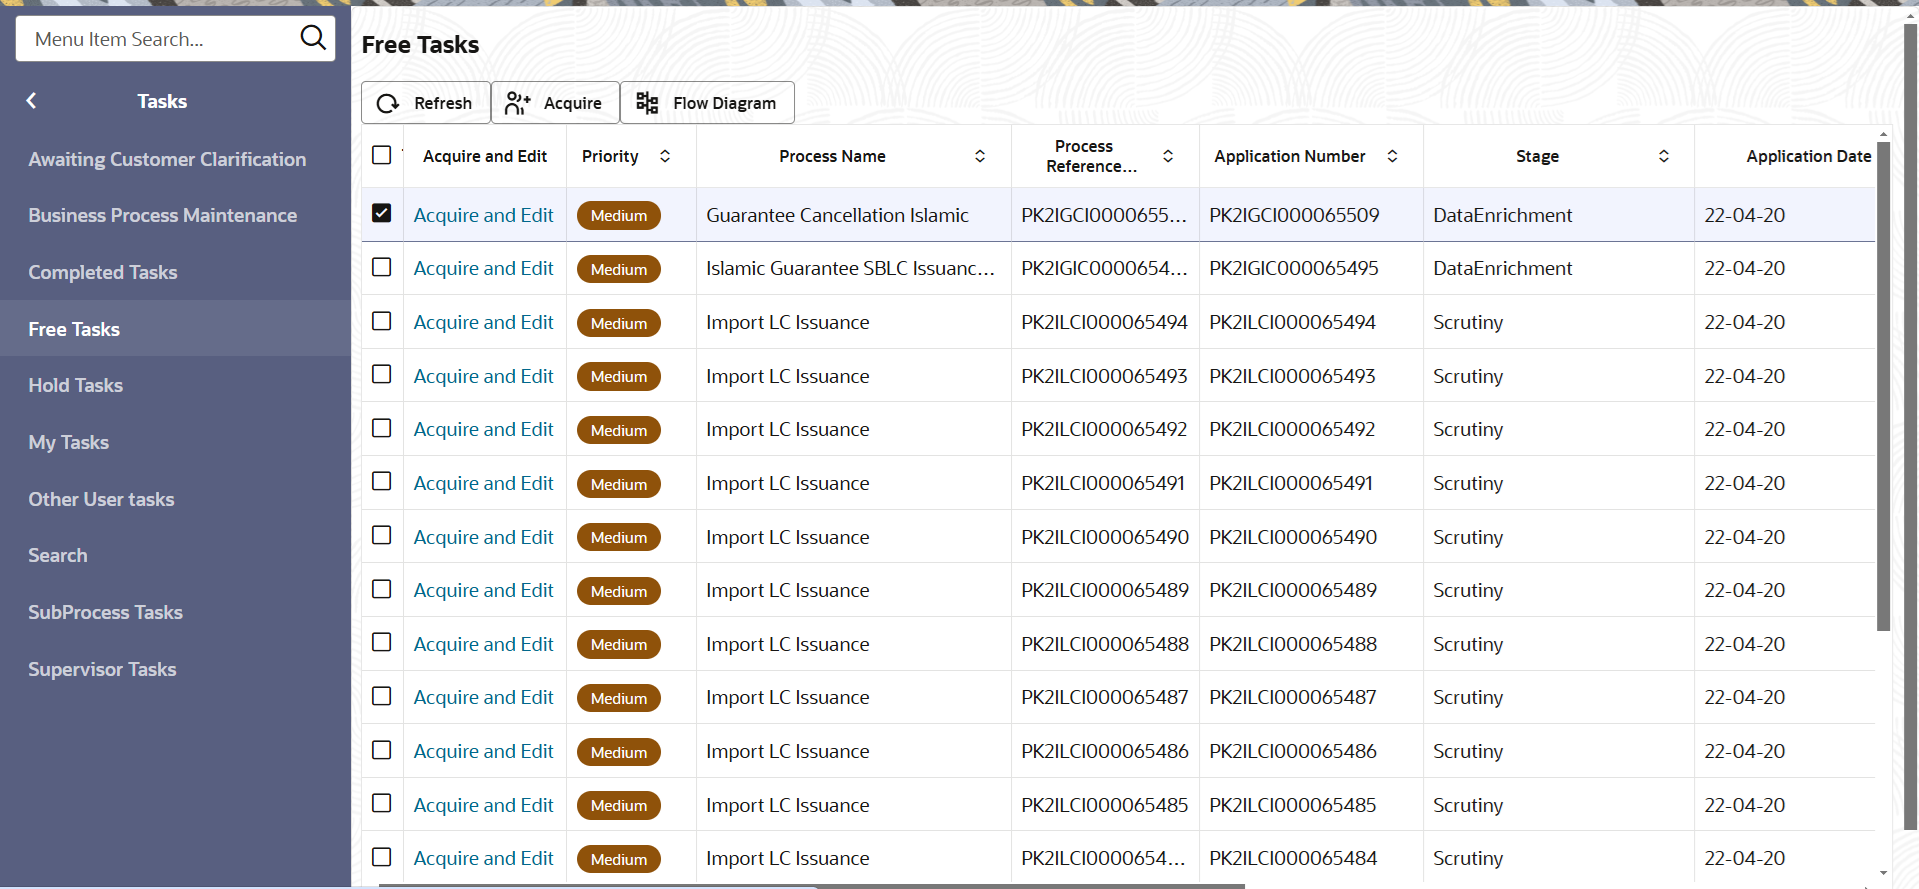
Task: Acquire and Edit task PK2ILCI000065493
Action: point(484,376)
